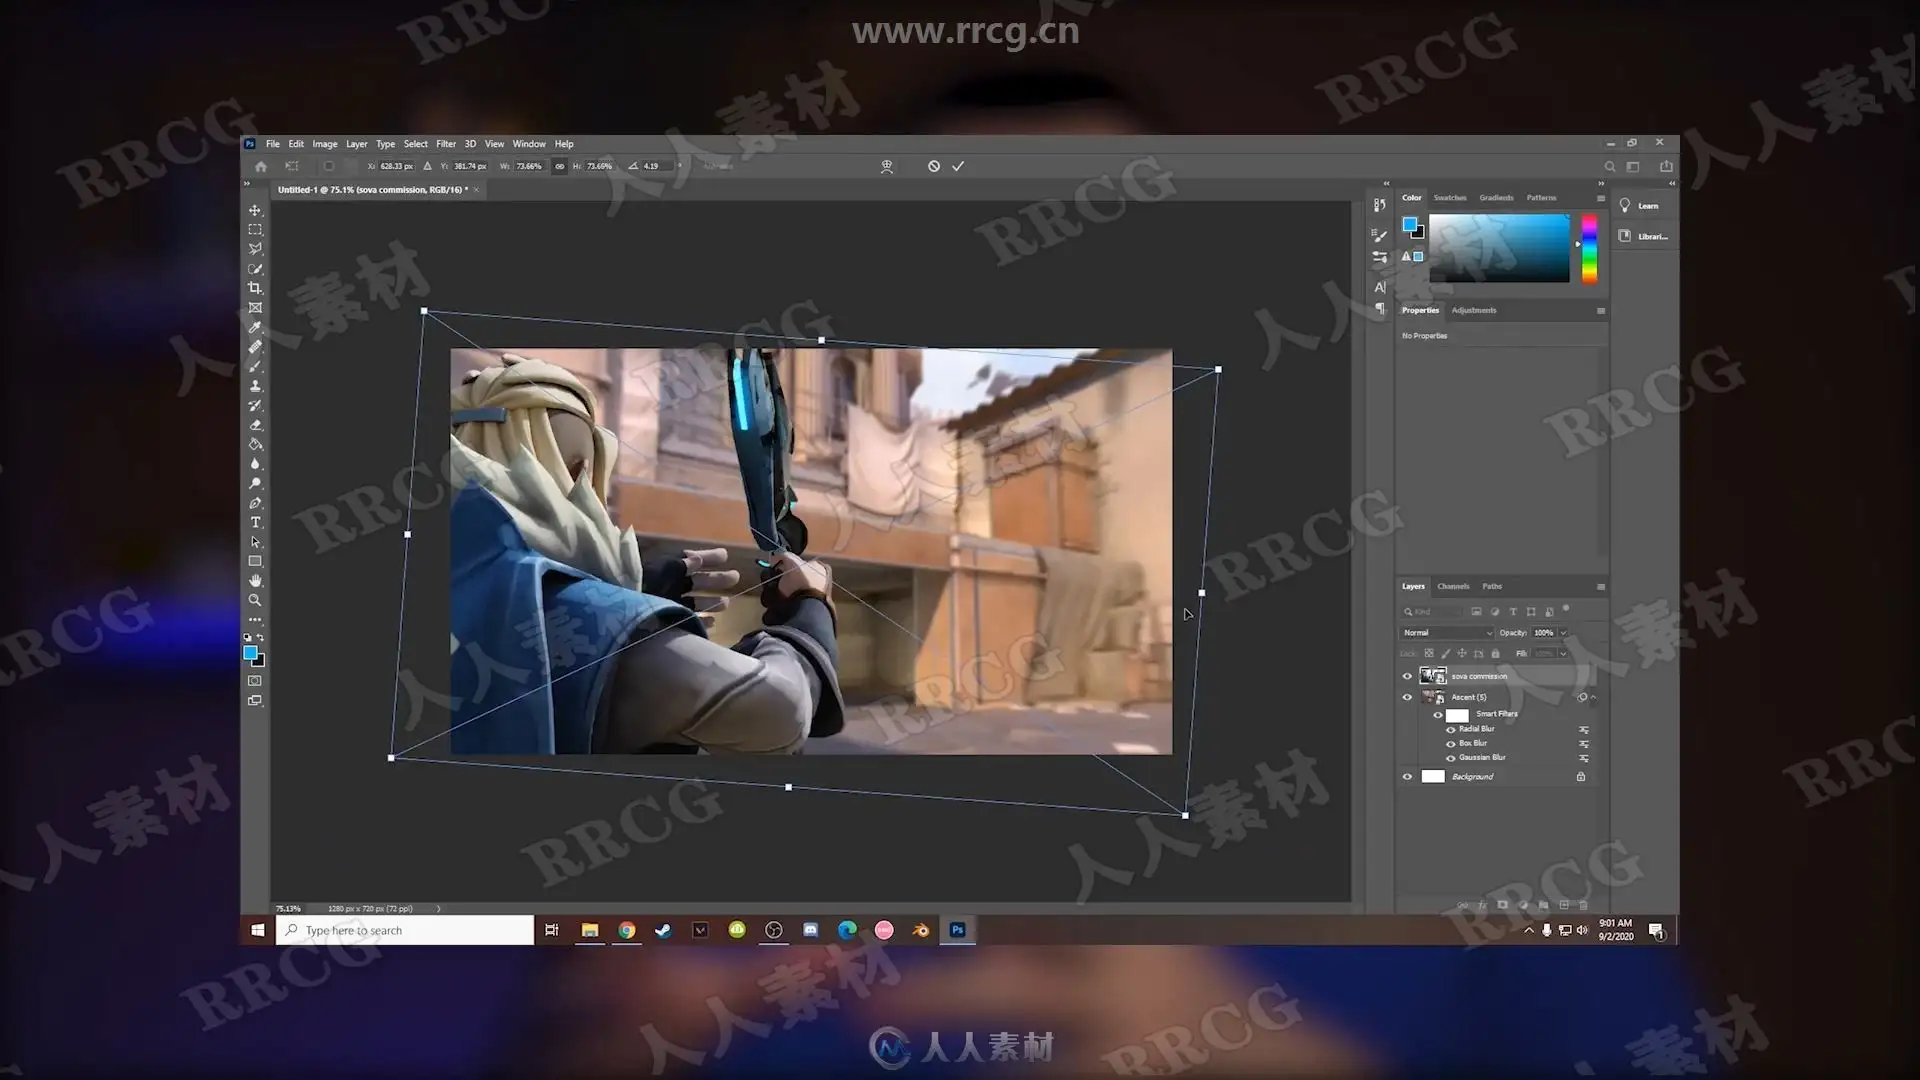Select the Type tool
Image resolution: width=1920 pixels, height=1080 pixels.
point(255,522)
